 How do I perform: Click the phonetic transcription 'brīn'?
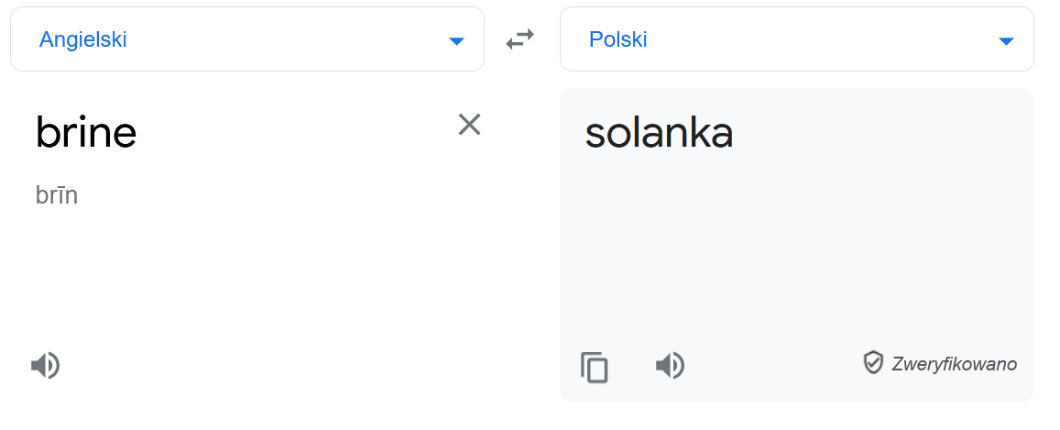(56, 195)
